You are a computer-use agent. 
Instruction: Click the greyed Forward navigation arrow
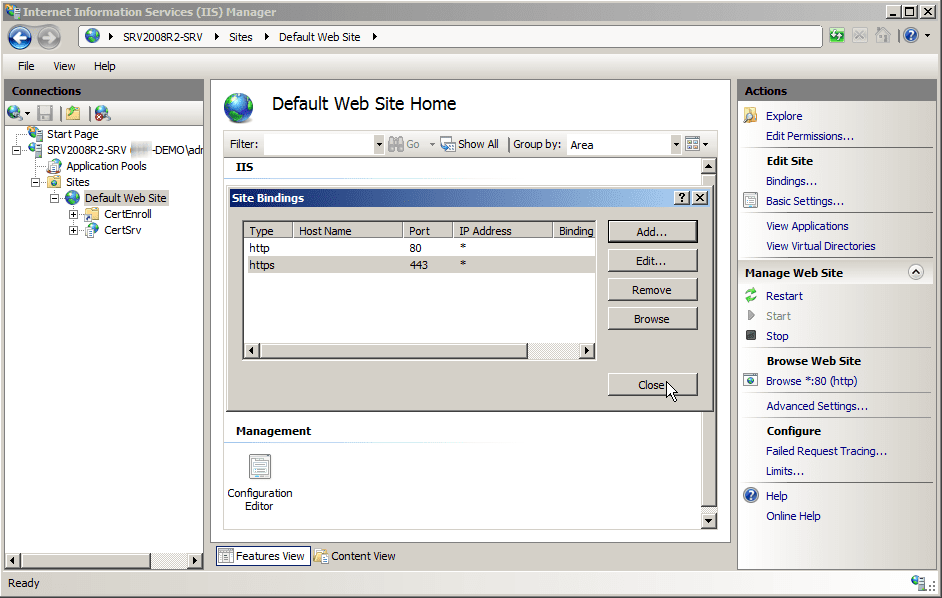[49, 37]
